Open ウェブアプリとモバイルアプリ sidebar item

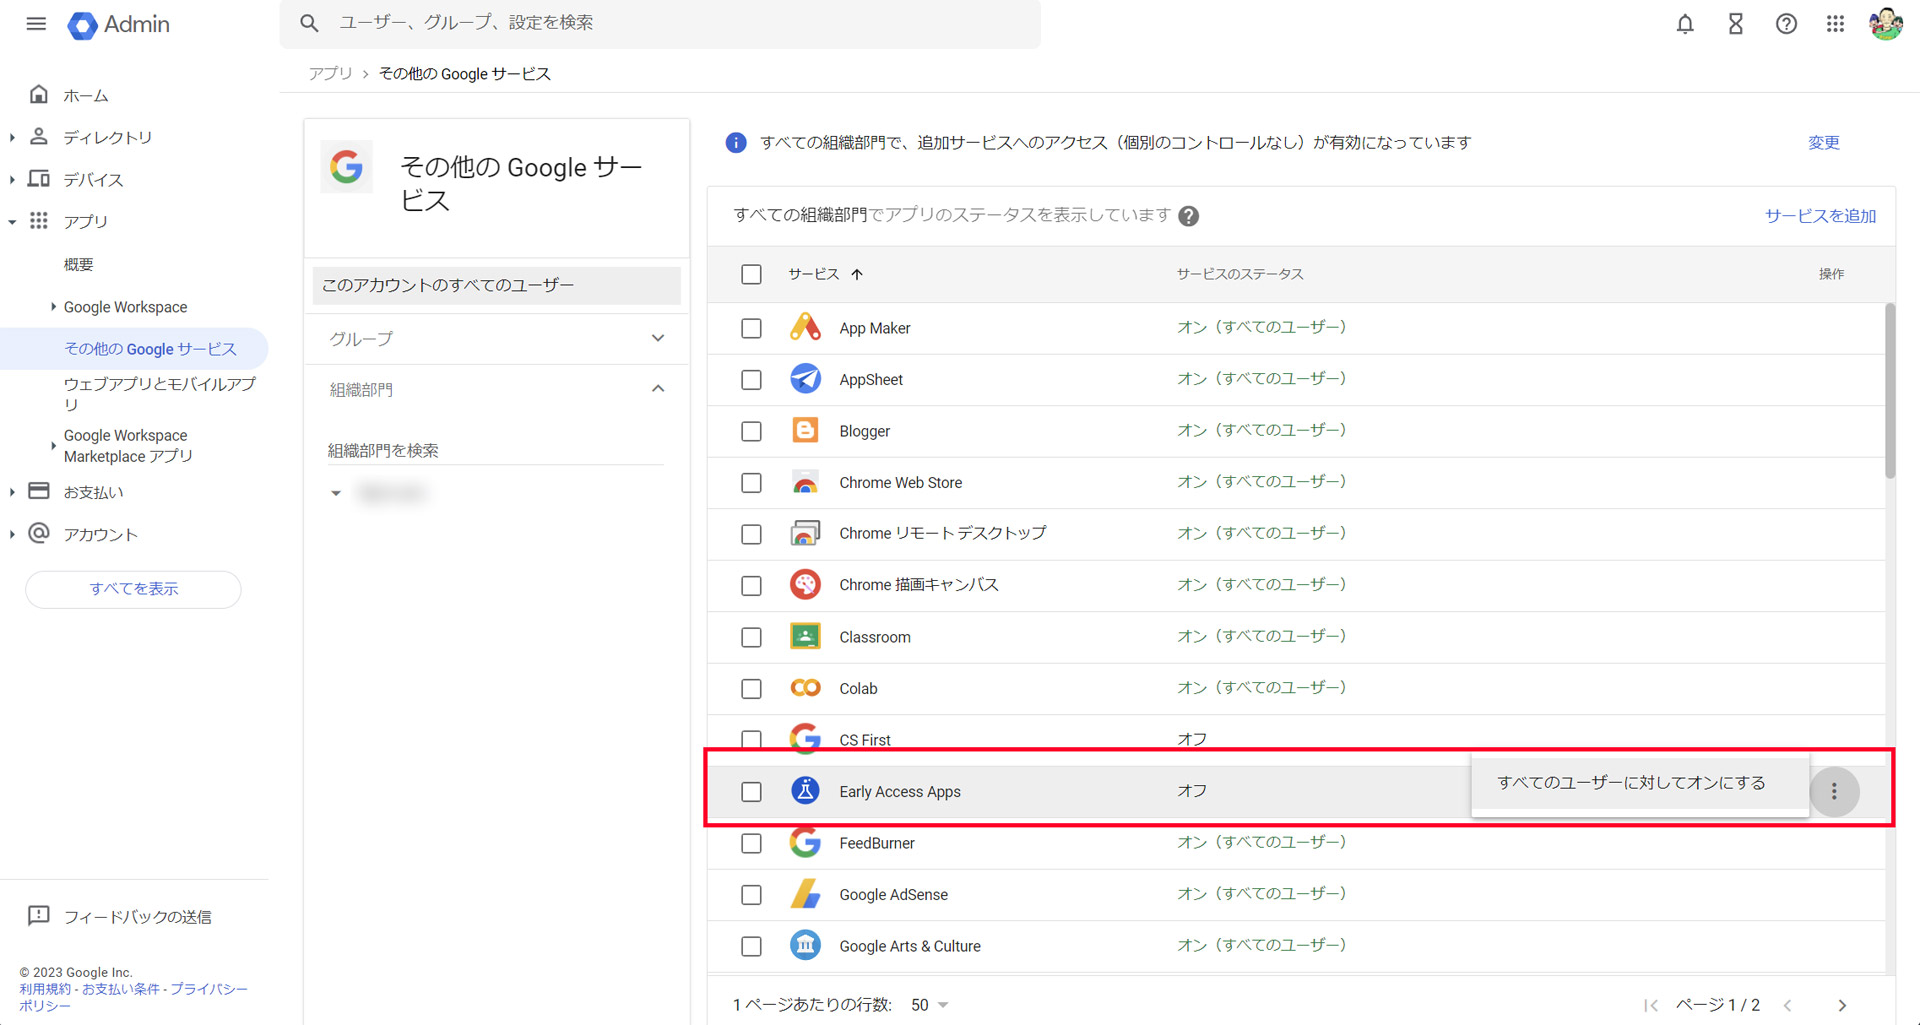click(x=160, y=394)
